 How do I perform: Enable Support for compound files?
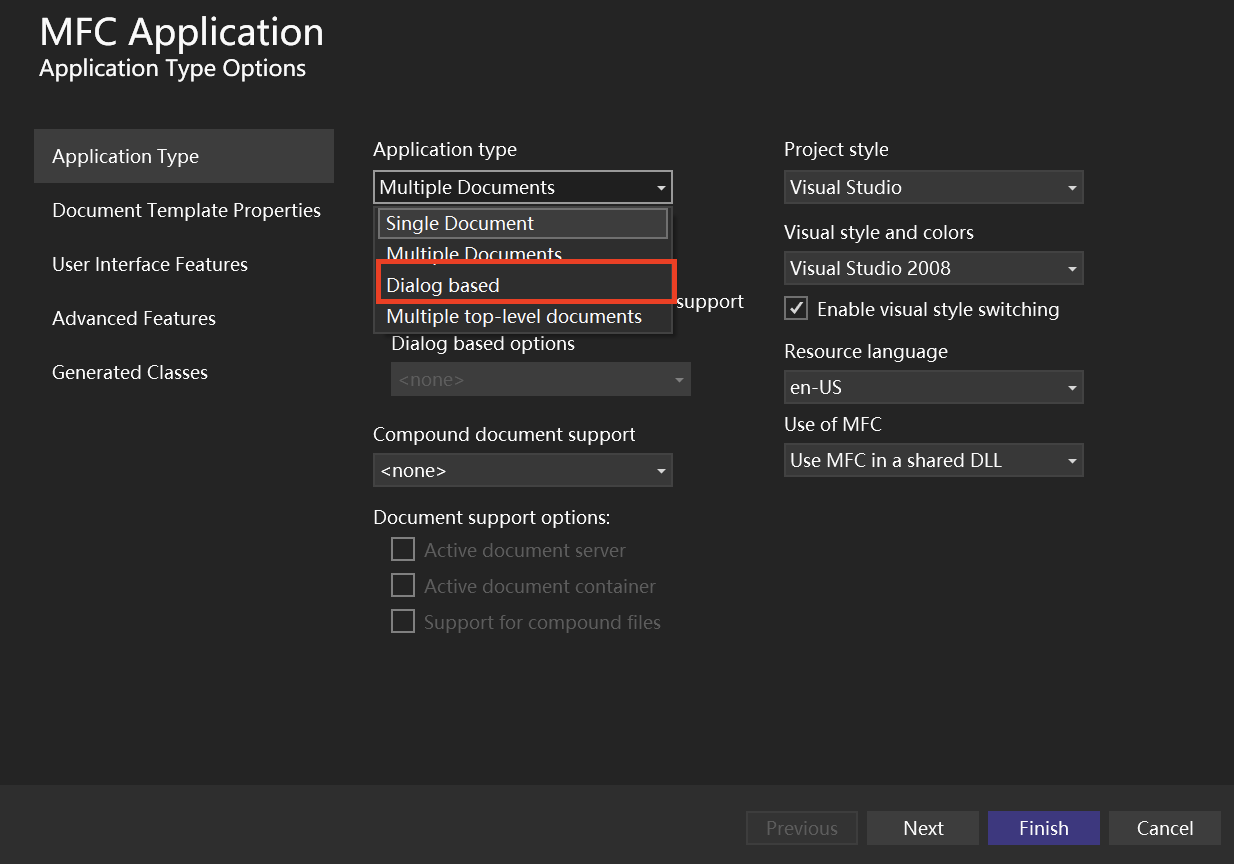point(402,622)
